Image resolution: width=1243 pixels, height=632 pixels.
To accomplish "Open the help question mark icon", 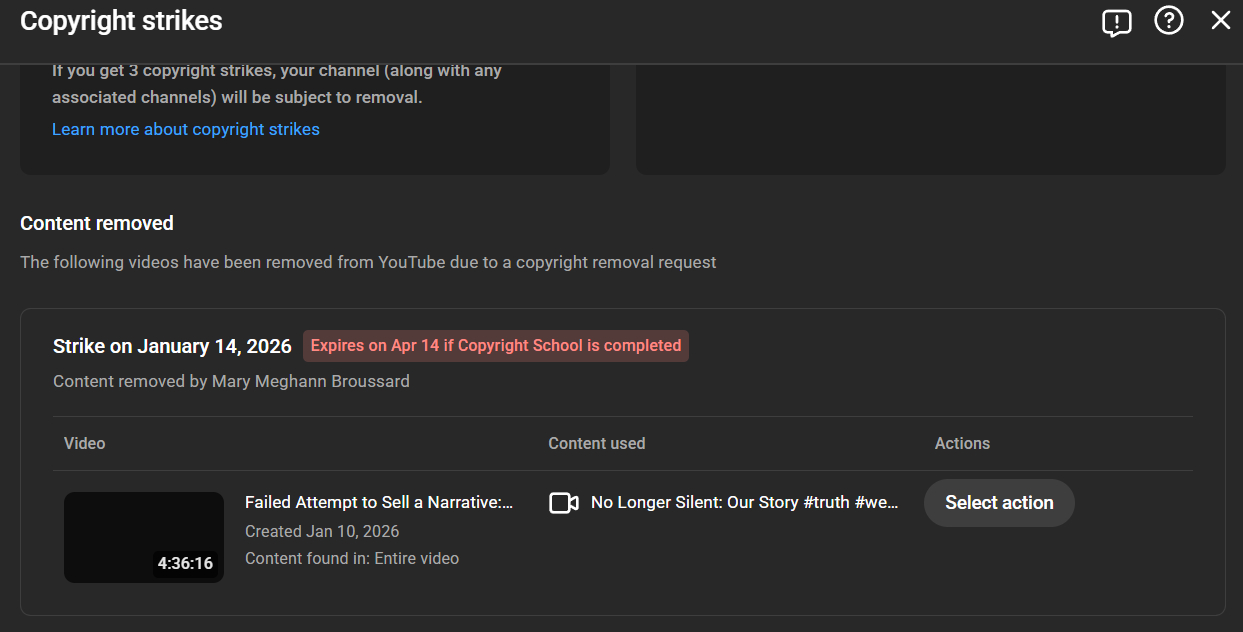I will (1168, 21).
